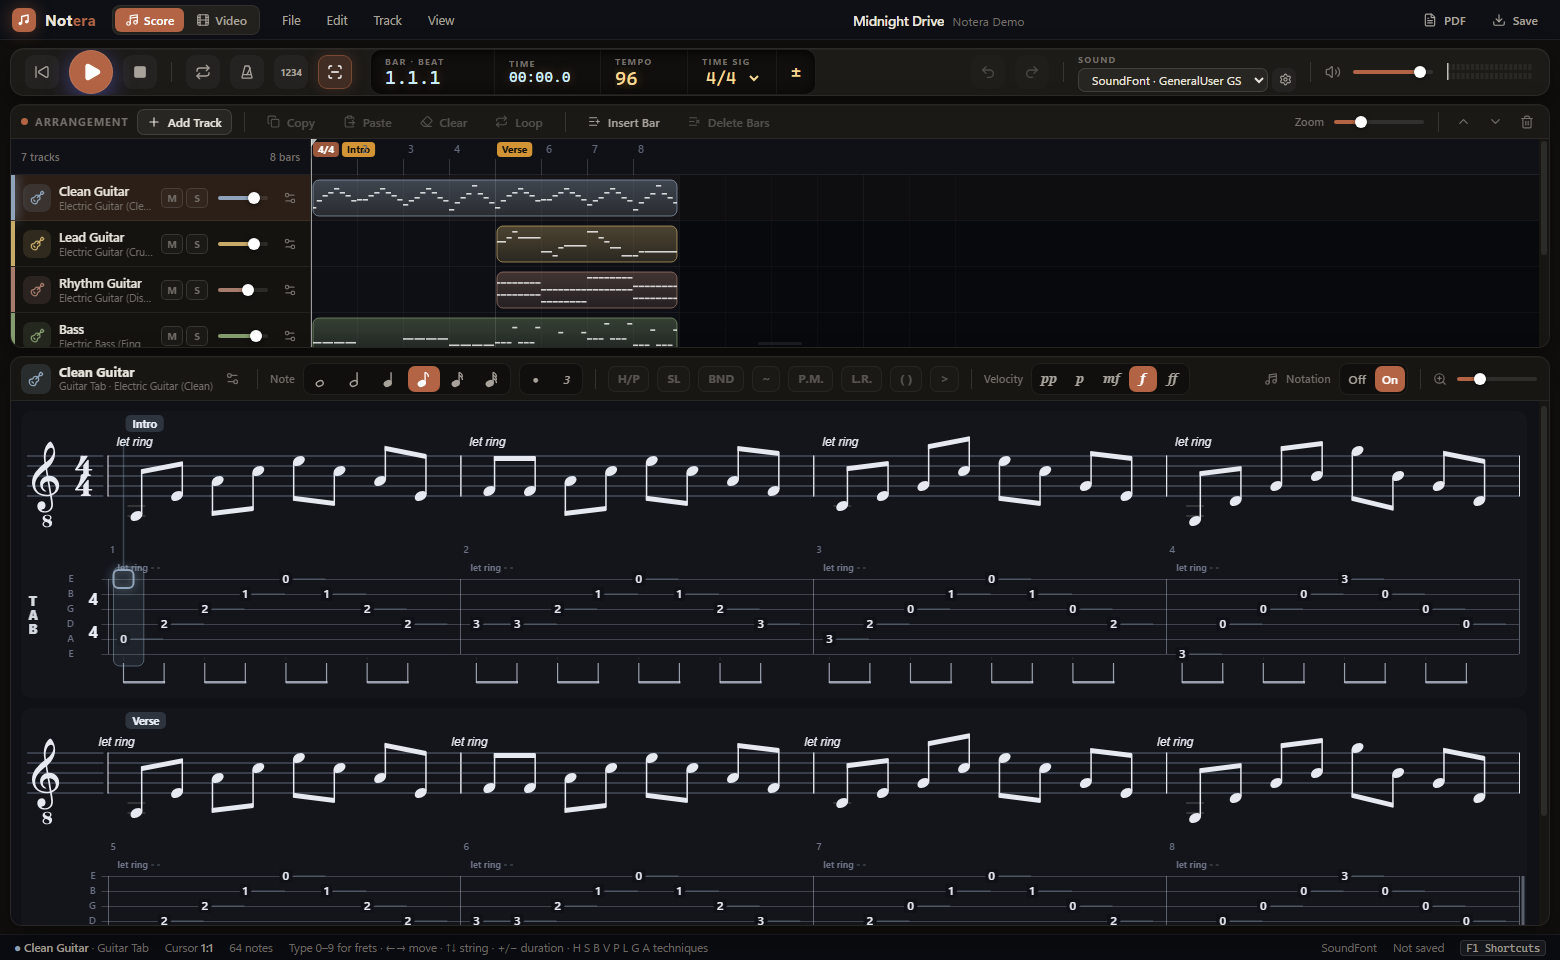The image size is (1560, 960).
Task: Toggle the dotted note button
Action: tap(536, 379)
